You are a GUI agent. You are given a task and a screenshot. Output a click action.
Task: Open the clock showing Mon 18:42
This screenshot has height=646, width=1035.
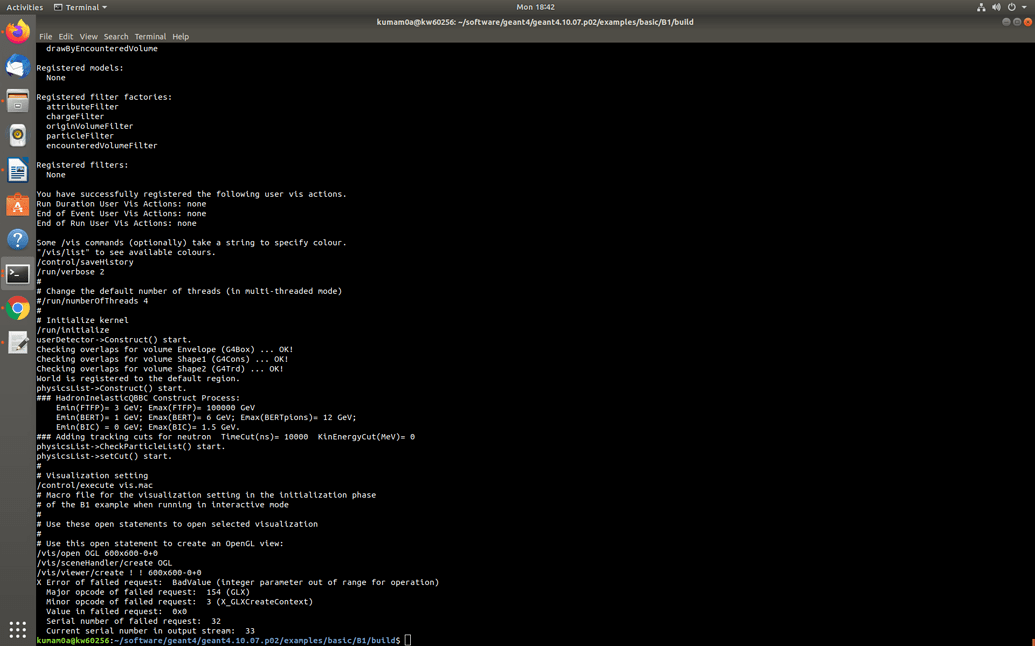click(535, 7)
